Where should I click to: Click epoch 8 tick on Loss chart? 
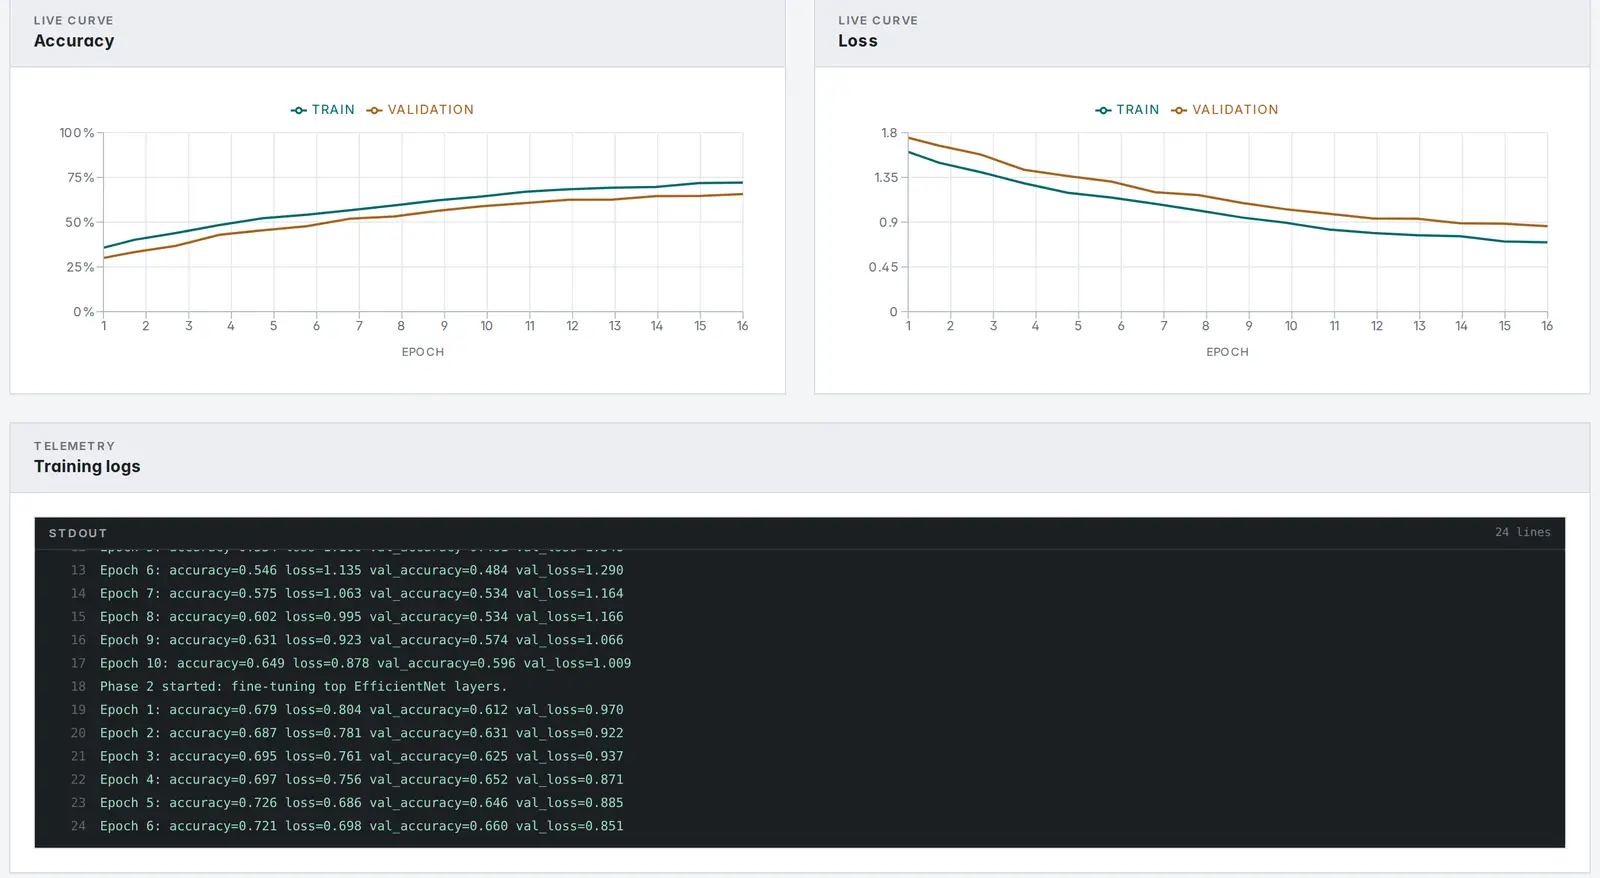[1206, 326]
